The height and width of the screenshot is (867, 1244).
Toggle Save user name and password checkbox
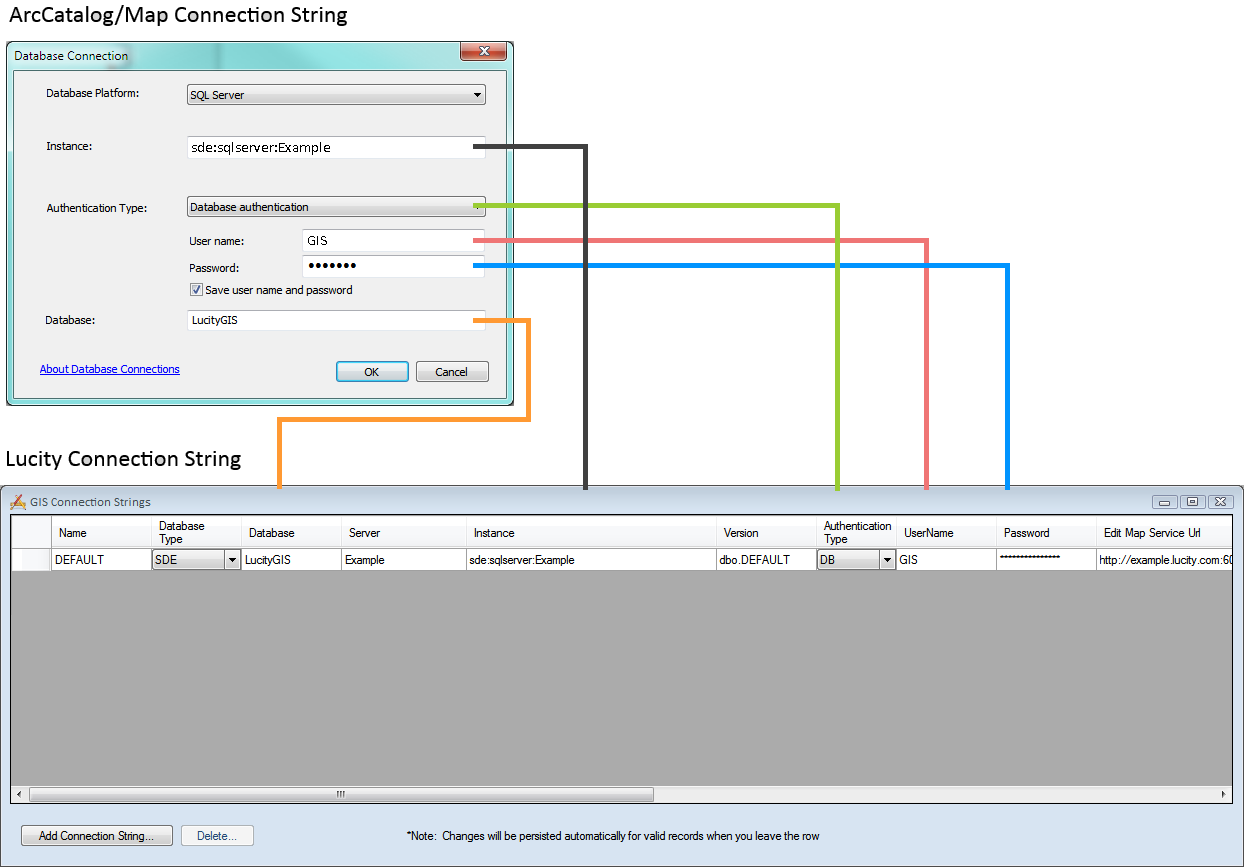(196, 290)
